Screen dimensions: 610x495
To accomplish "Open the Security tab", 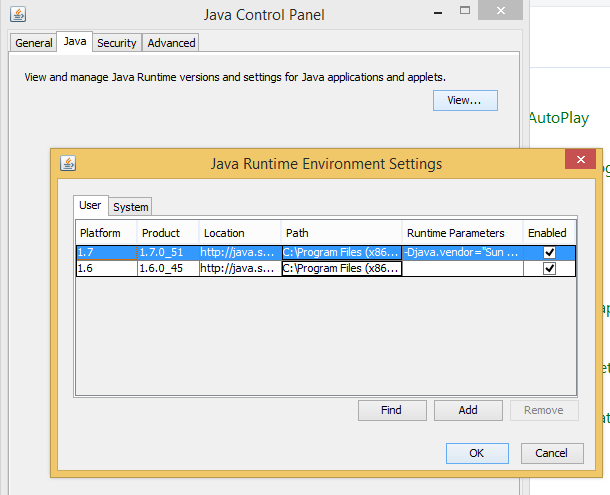I will pos(116,43).
